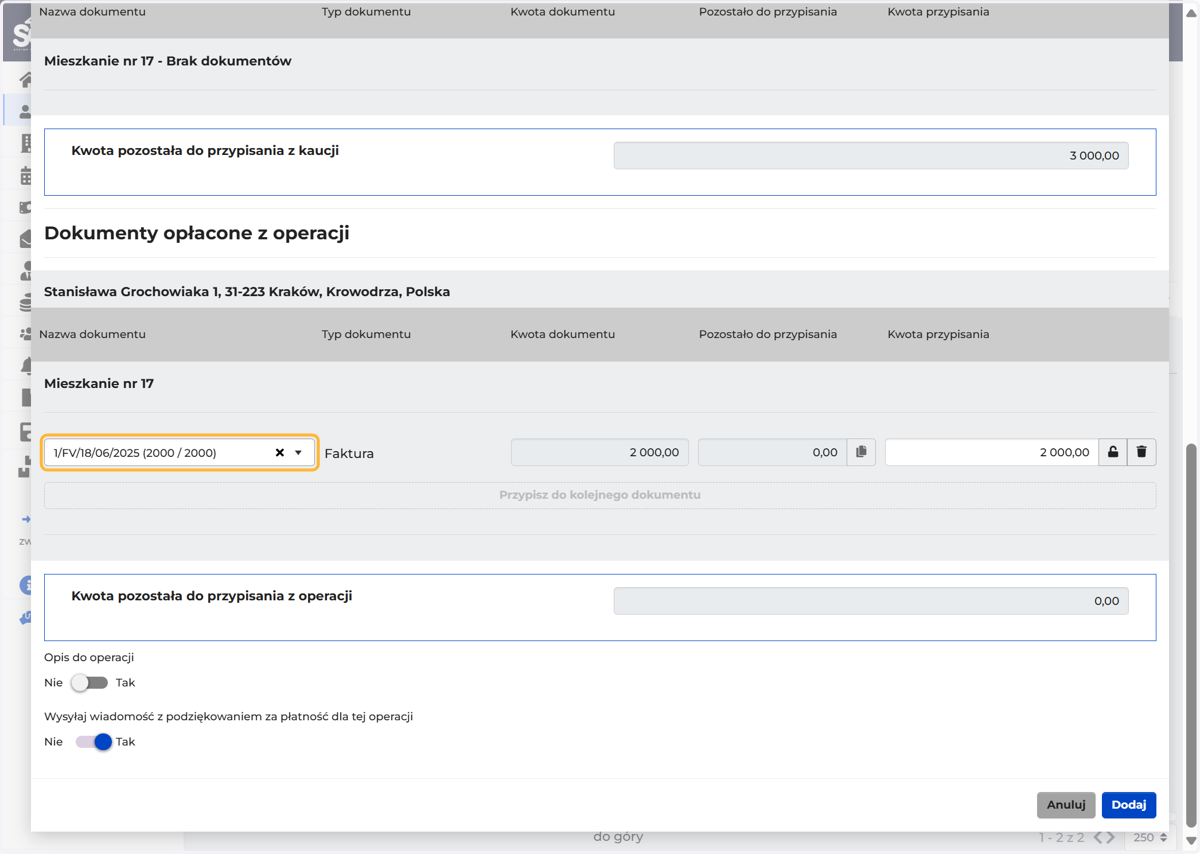Viewport: 1200px width, 854px height.
Task: Click the Dodaj button
Action: tap(1129, 805)
